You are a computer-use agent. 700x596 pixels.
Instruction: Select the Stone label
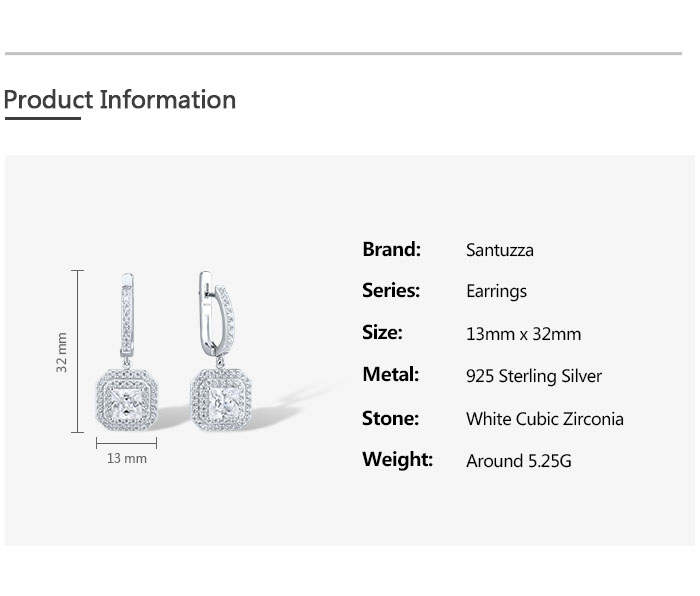[x=390, y=418]
